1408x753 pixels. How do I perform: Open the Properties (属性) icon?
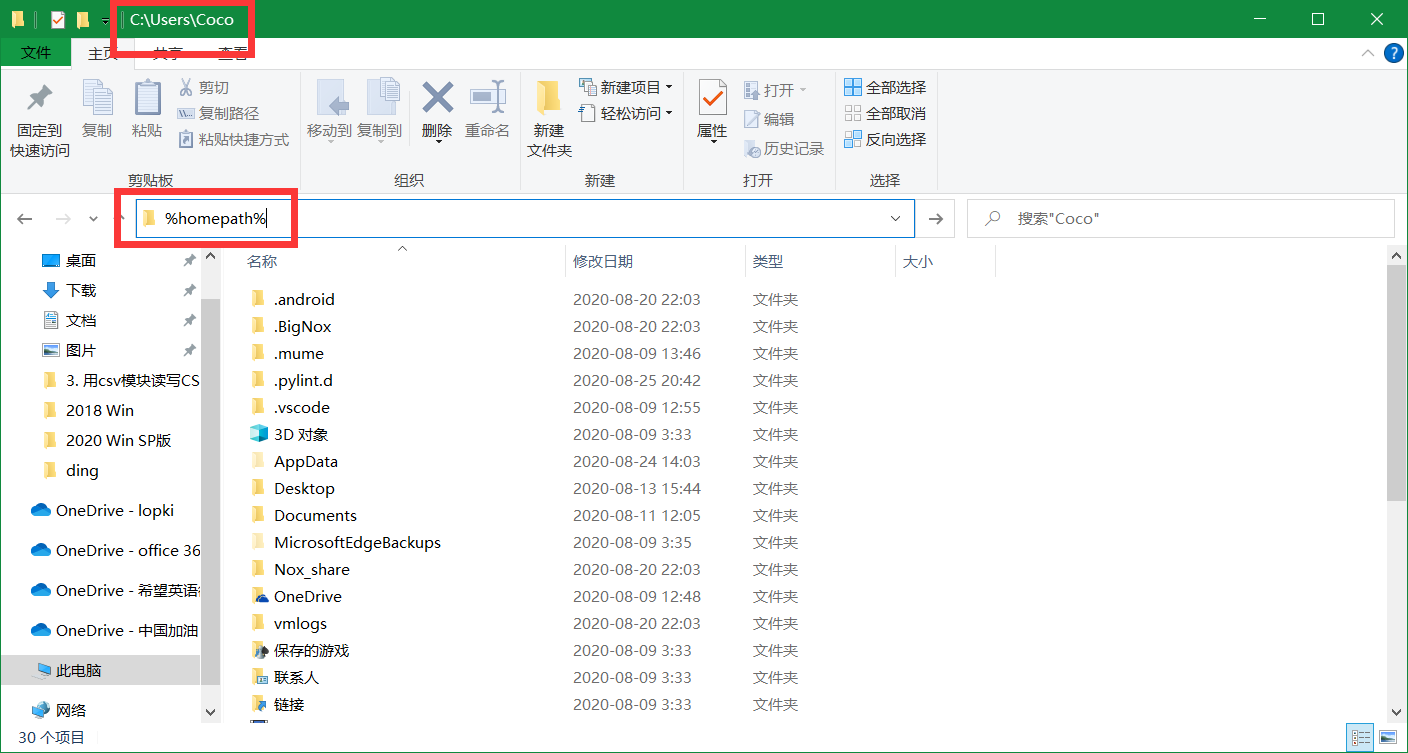711,110
